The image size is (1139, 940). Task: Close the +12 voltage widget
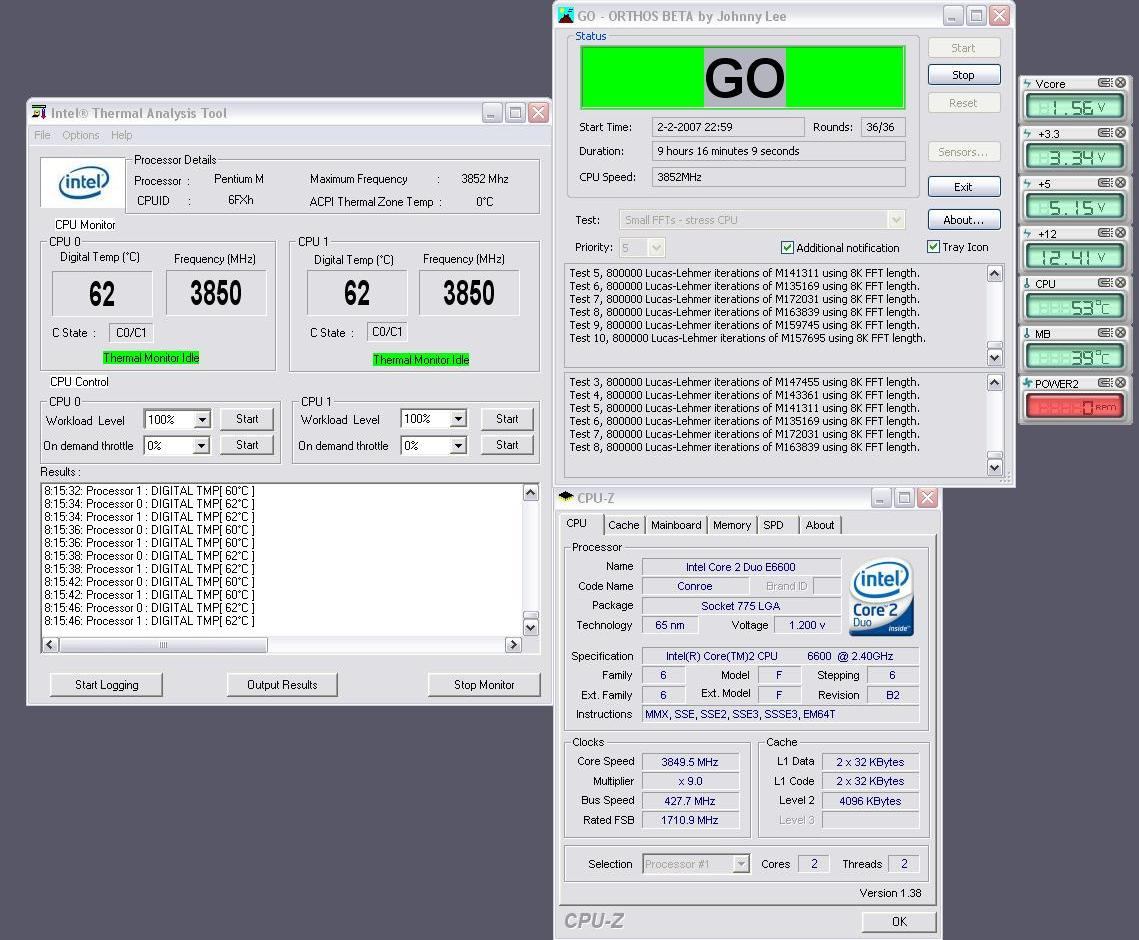pos(1121,233)
